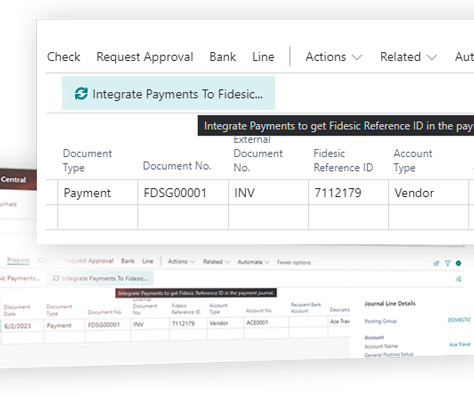This screenshot has height=396, width=474.
Task: Click the INV cell in the enlarged panel
Action: (268, 193)
